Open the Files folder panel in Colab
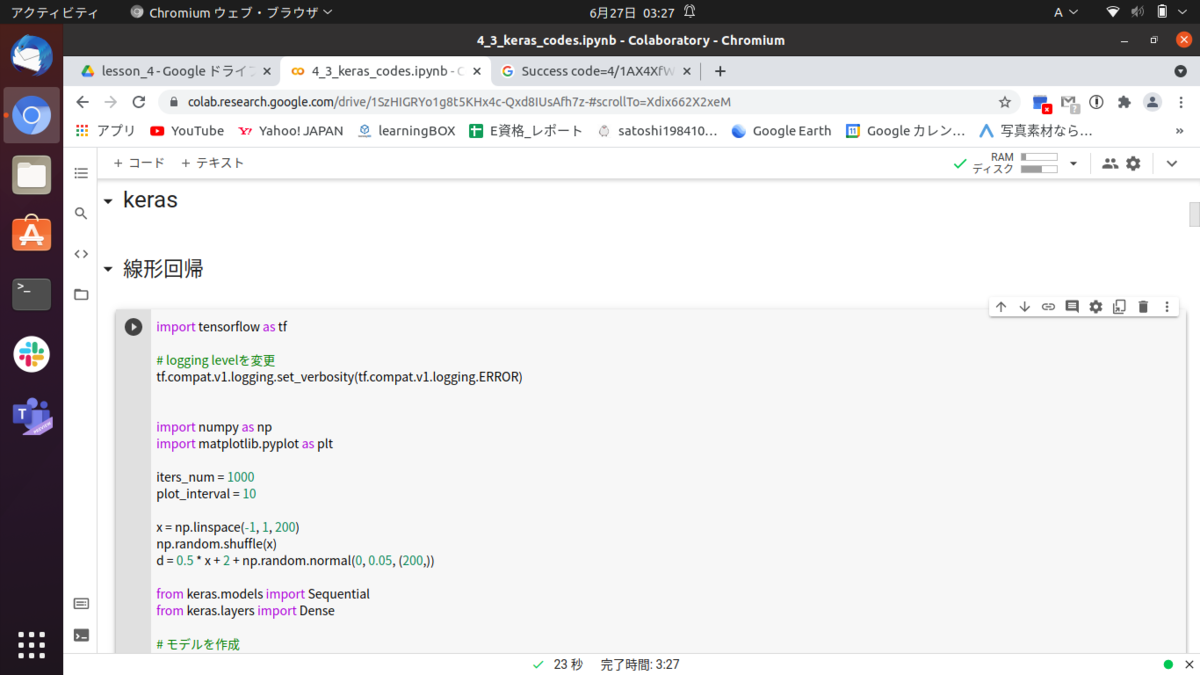Image resolution: width=1200 pixels, height=675 pixels. click(81, 294)
